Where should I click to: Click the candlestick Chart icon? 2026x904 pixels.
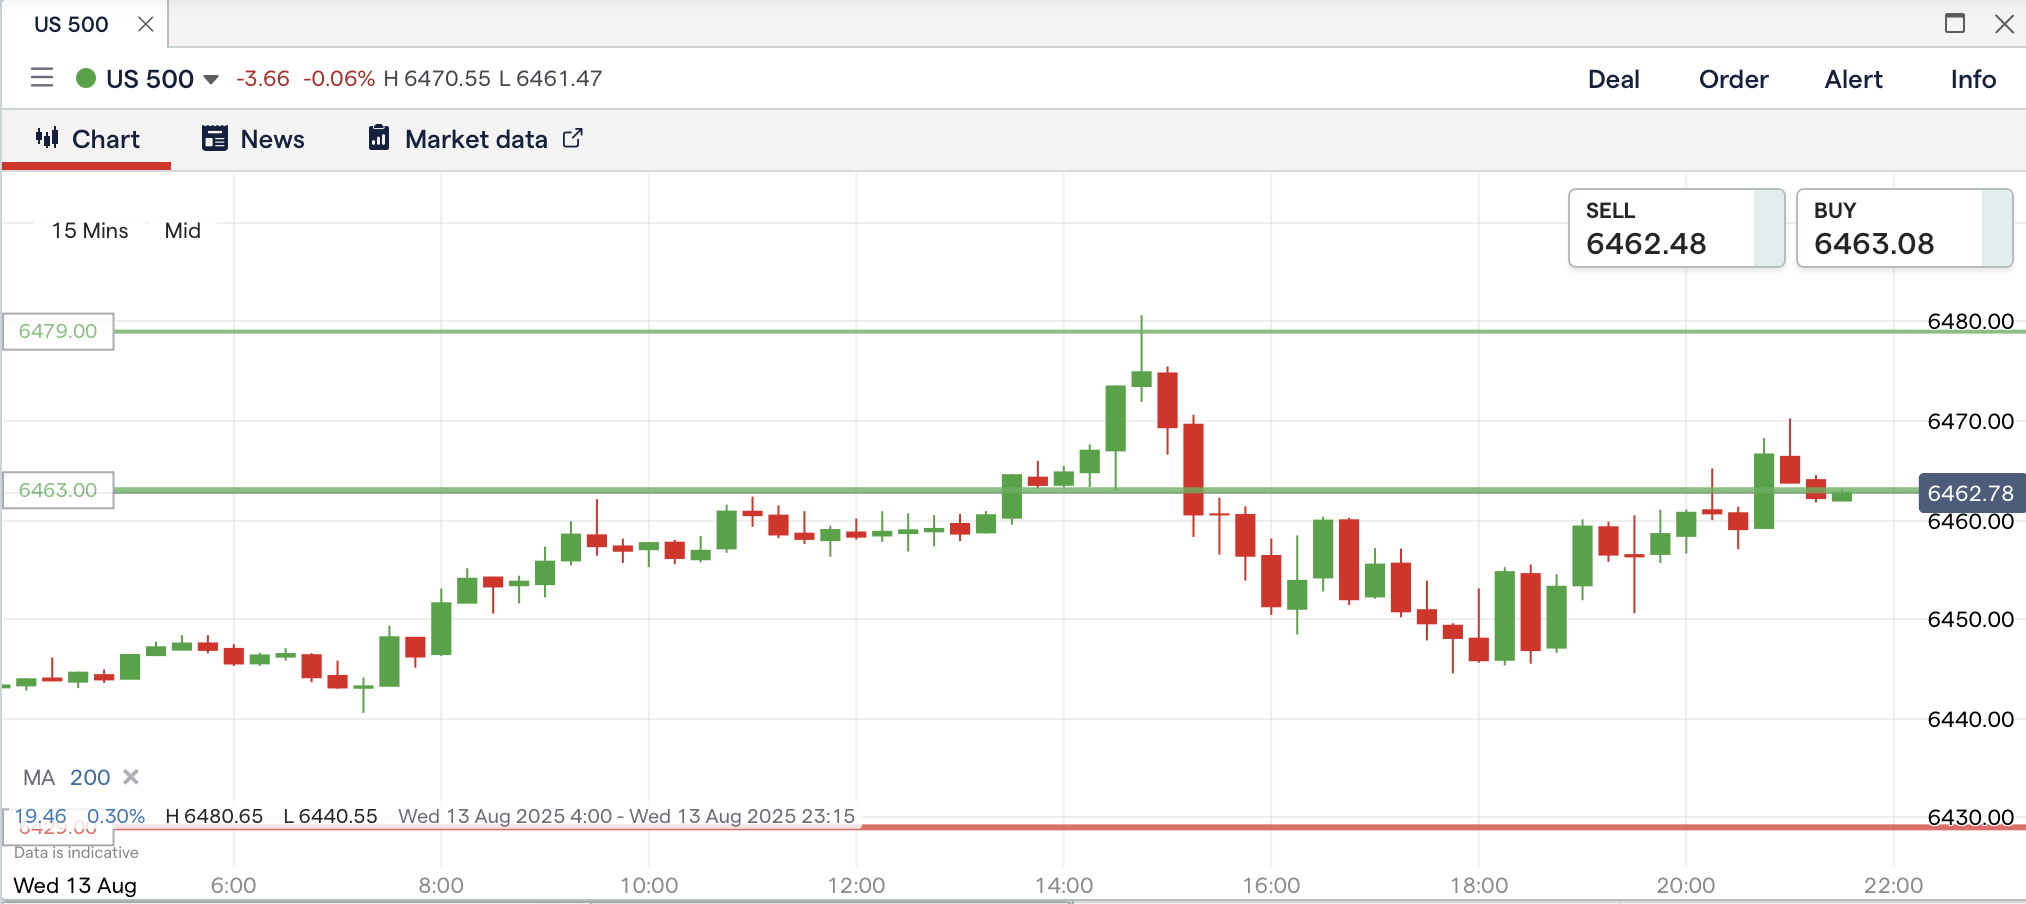(x=47, y=138)
